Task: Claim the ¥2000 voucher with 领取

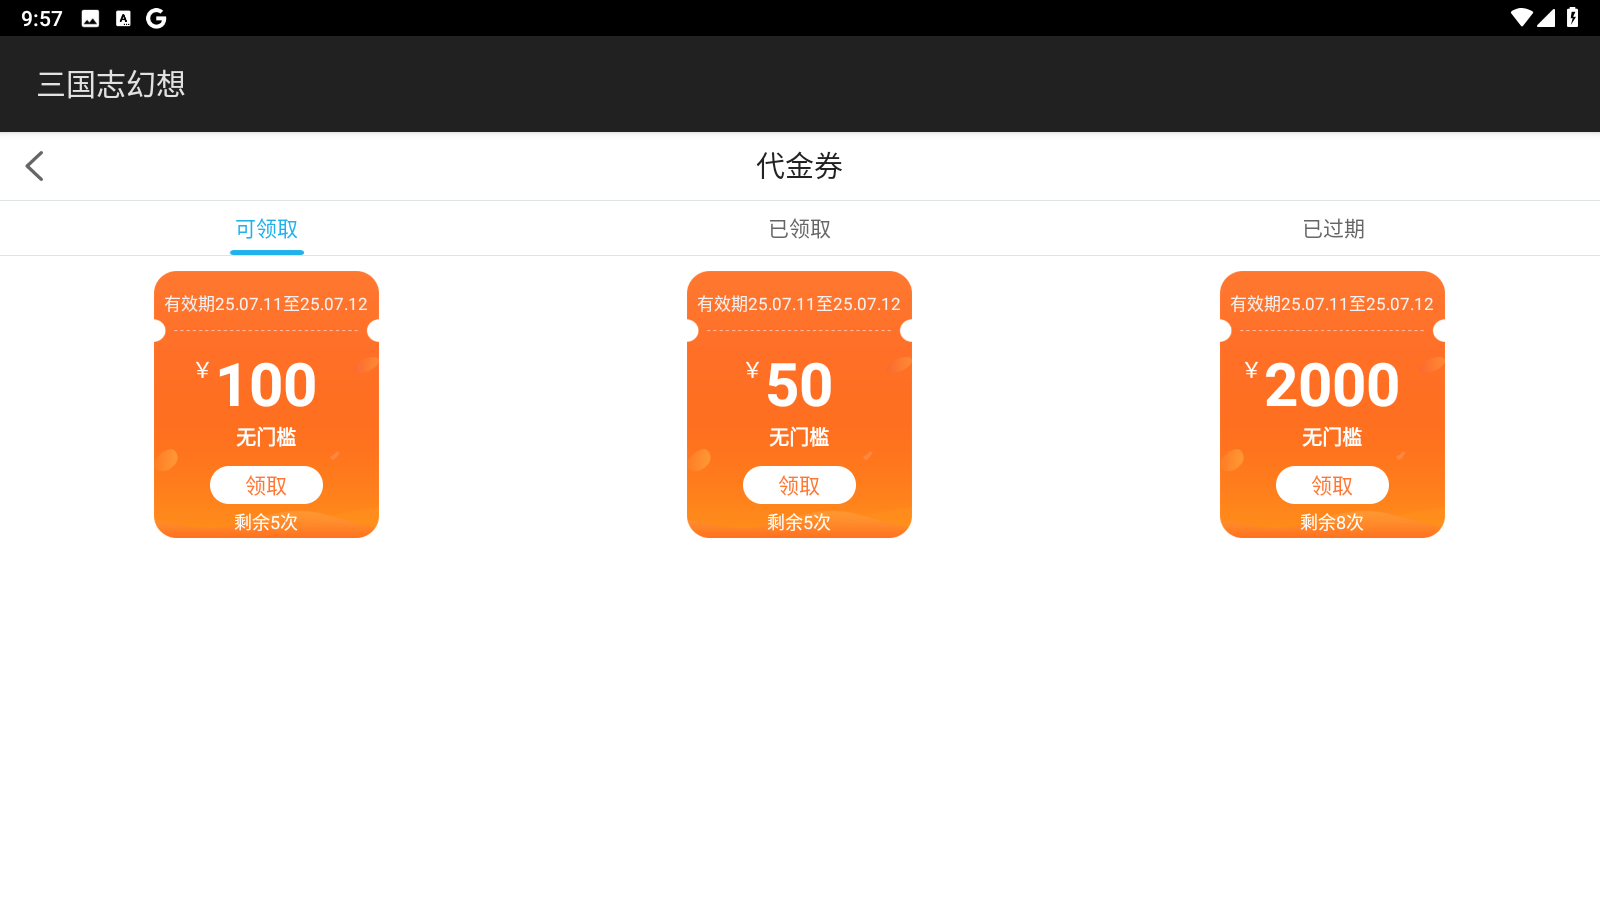Action: pos(1332,485)
